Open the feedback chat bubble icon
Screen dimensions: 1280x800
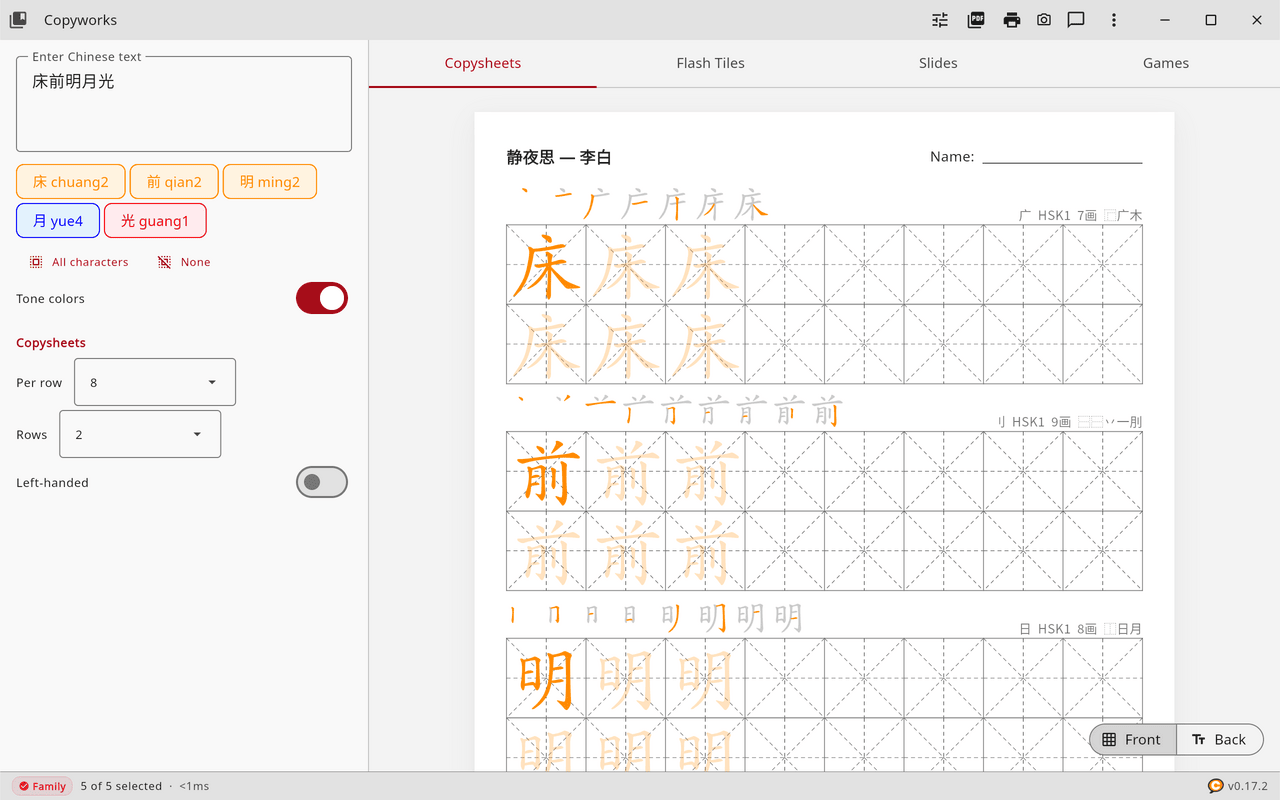click(x=1076, y=20)
